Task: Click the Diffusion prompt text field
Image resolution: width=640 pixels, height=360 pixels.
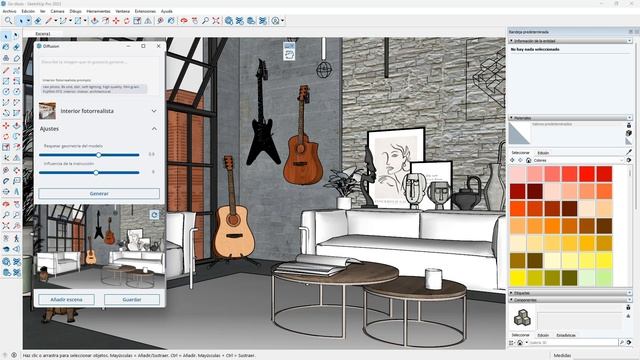Action: pyautogui.click(x=98, y=62)
